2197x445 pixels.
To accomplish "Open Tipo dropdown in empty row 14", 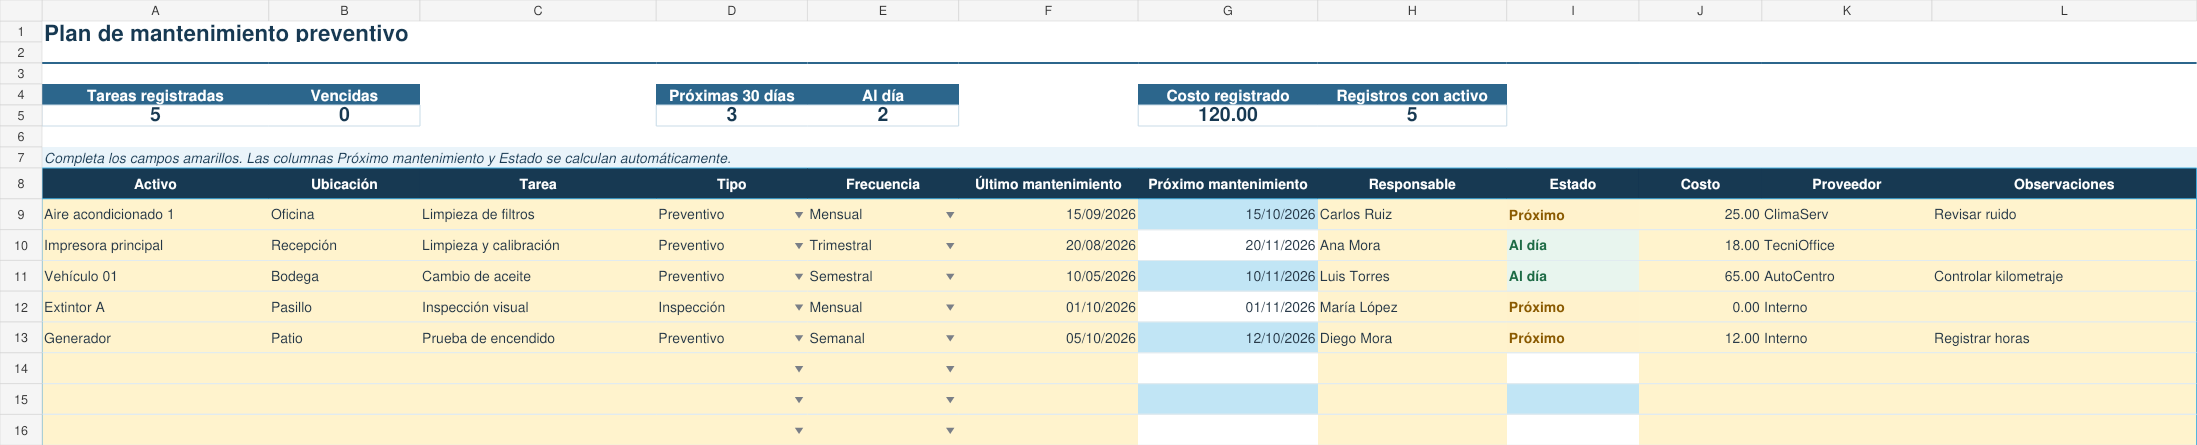I will coord(799,370).
